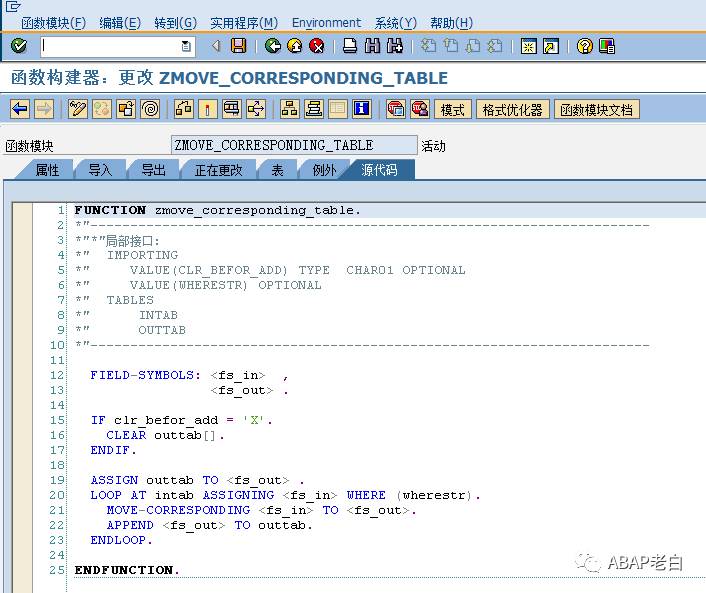Click the Enhance spiral icon
Viewport: 706px width, 593px height.
tap(150, 109)
